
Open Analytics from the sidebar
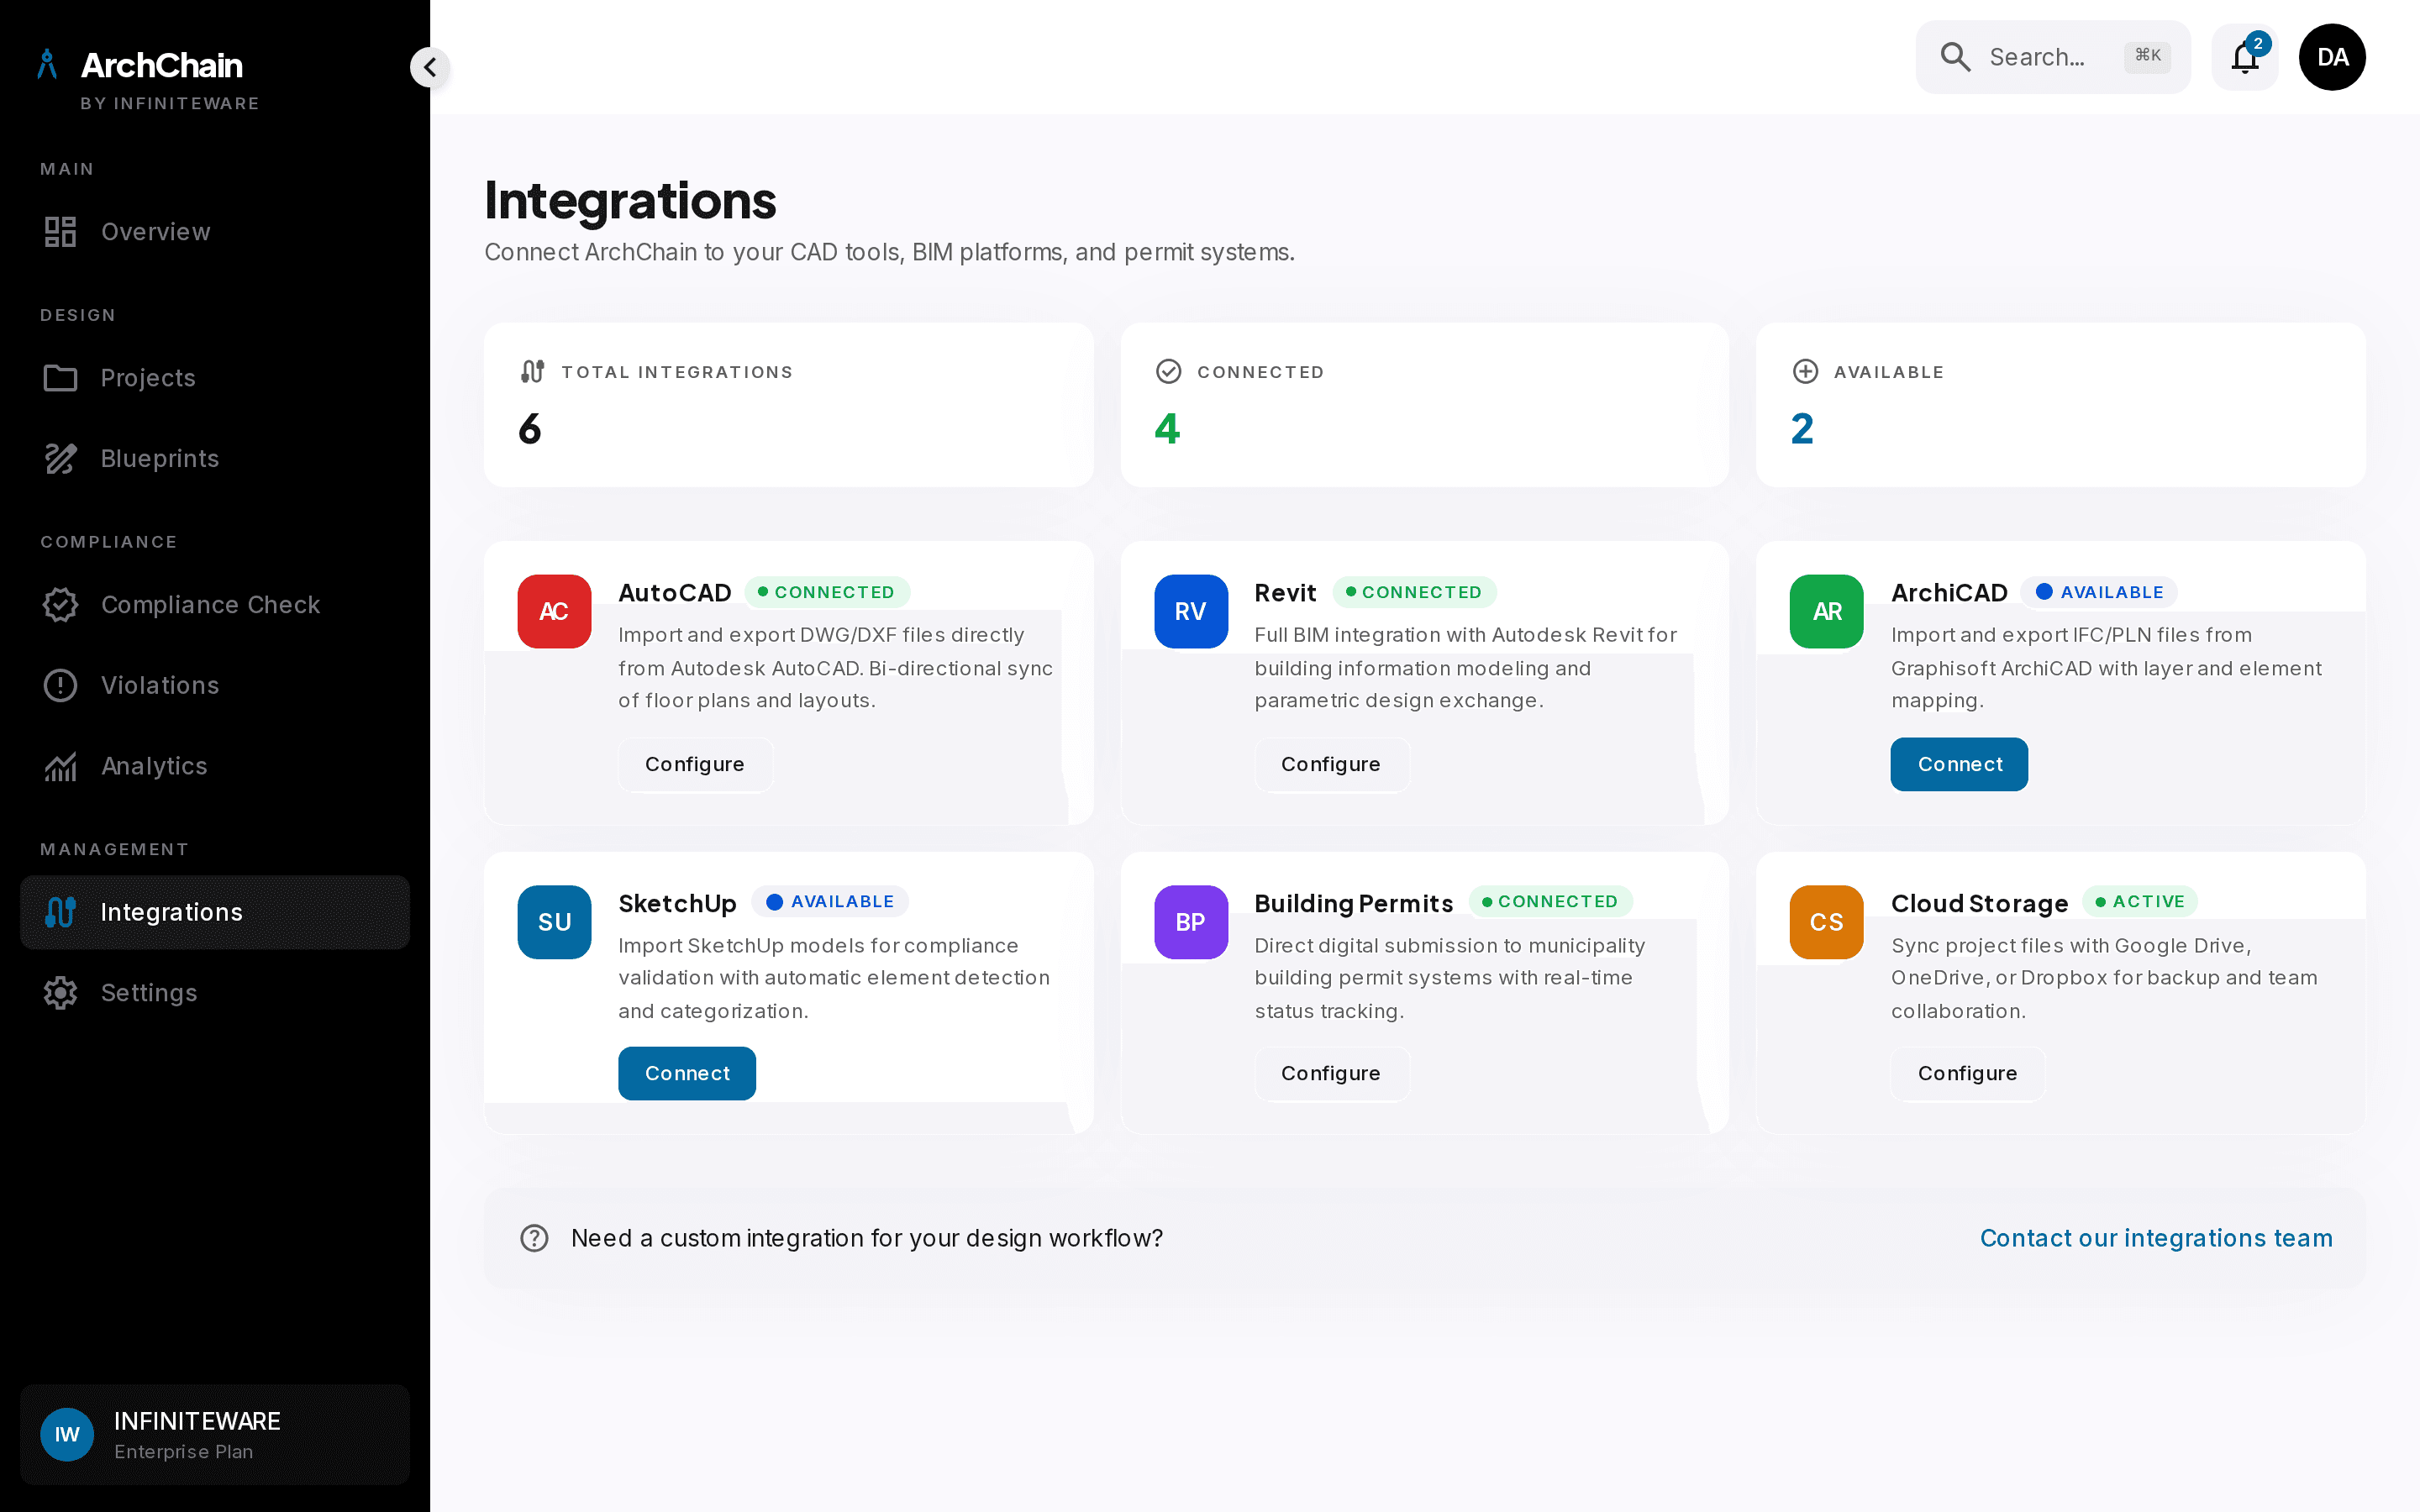pos(215,766)
